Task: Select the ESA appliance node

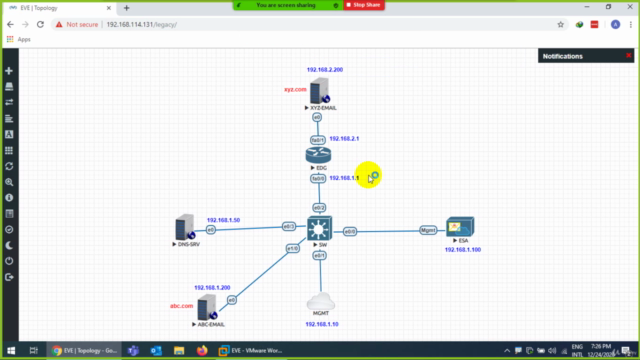Action: pos(460,227)
